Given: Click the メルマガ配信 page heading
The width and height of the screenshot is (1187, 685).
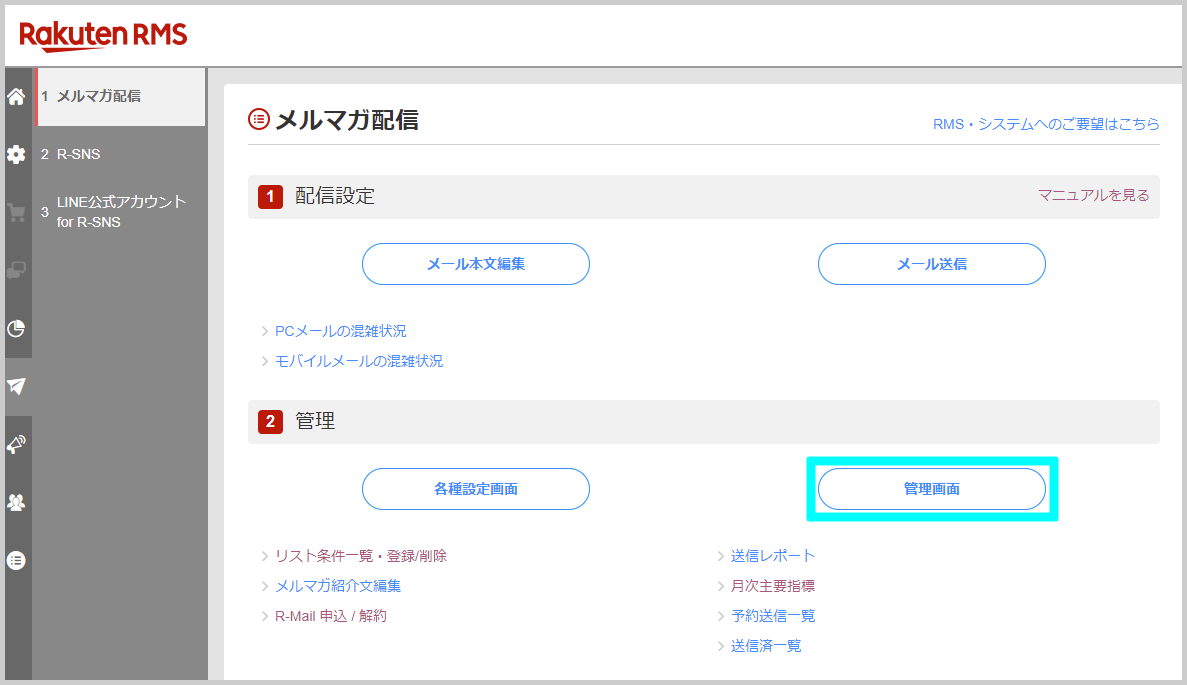Looking at the screenshot, I should [347, 120].
